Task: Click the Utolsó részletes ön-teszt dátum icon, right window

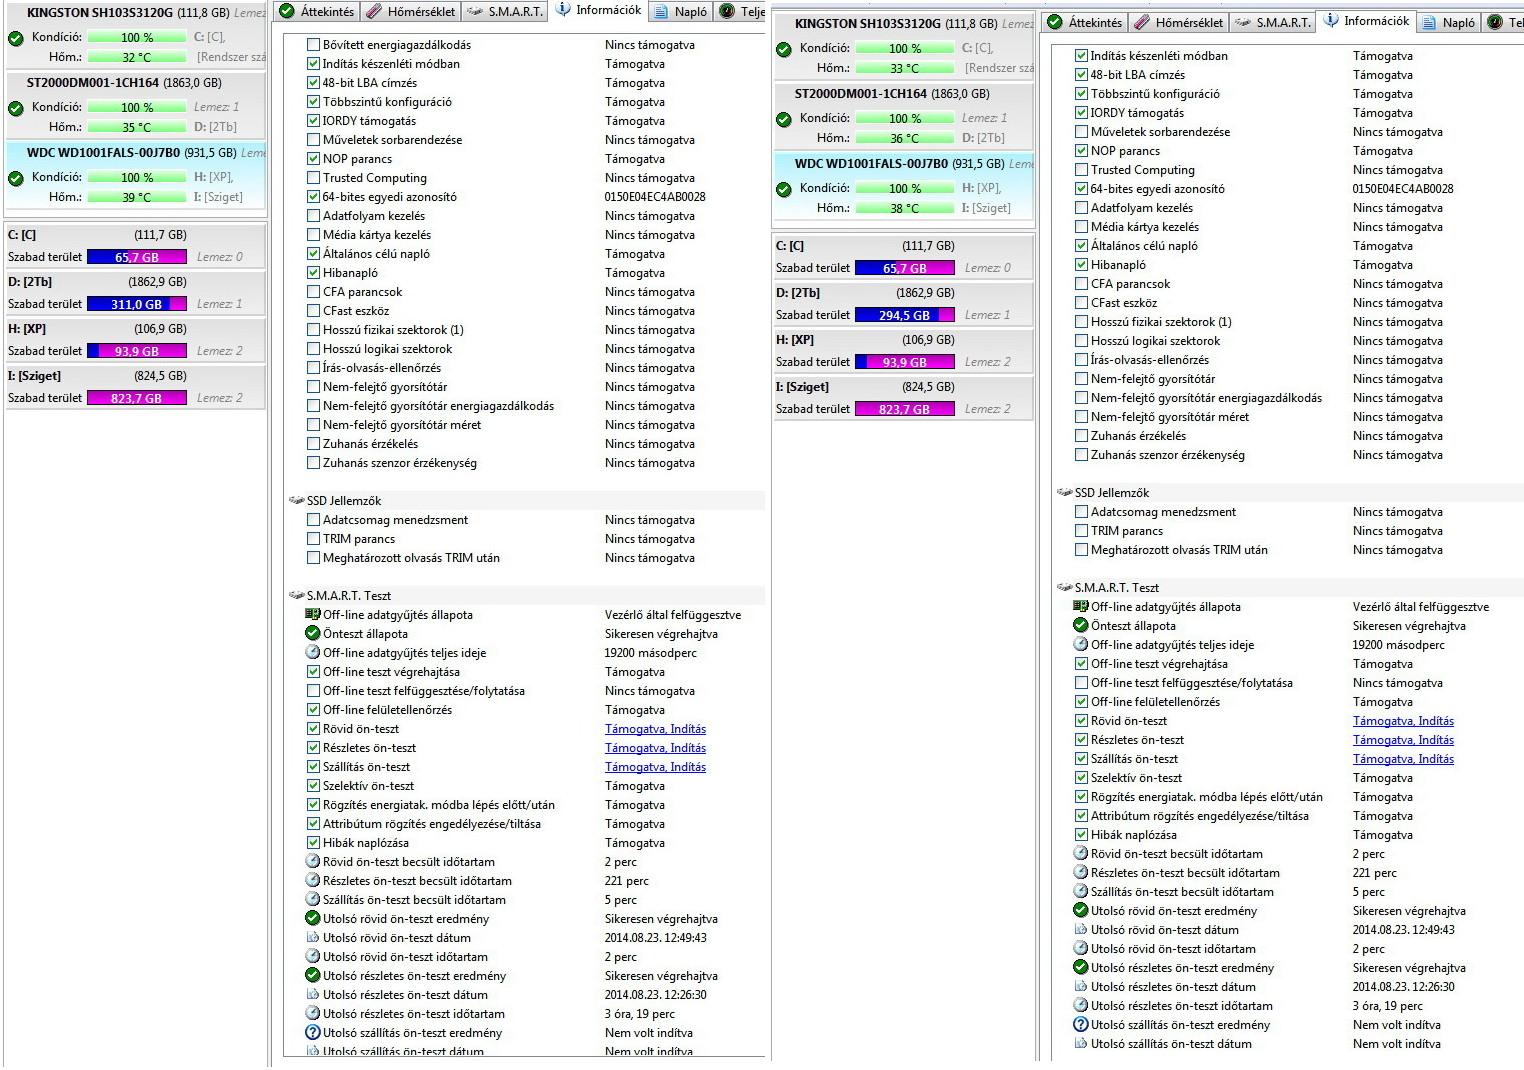Action: [x=1081, y=986]
